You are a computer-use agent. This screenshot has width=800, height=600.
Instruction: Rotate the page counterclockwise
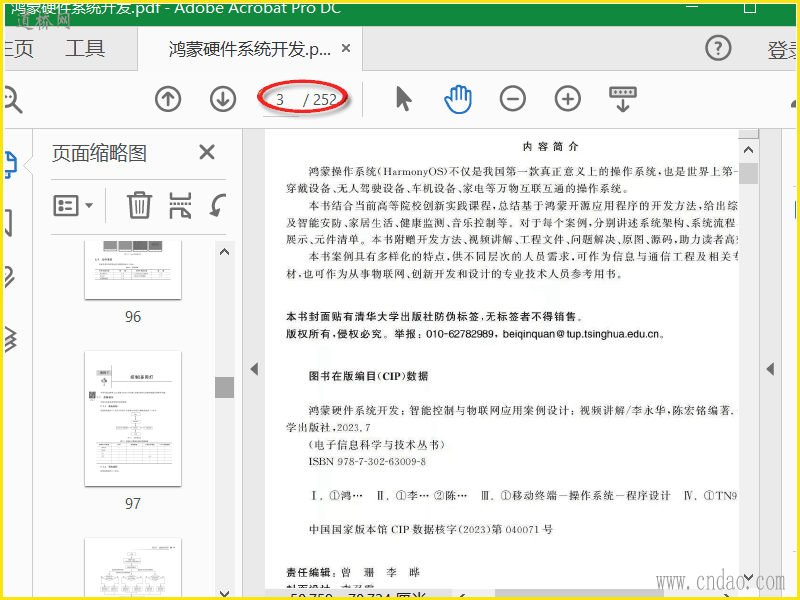[218, 206]
